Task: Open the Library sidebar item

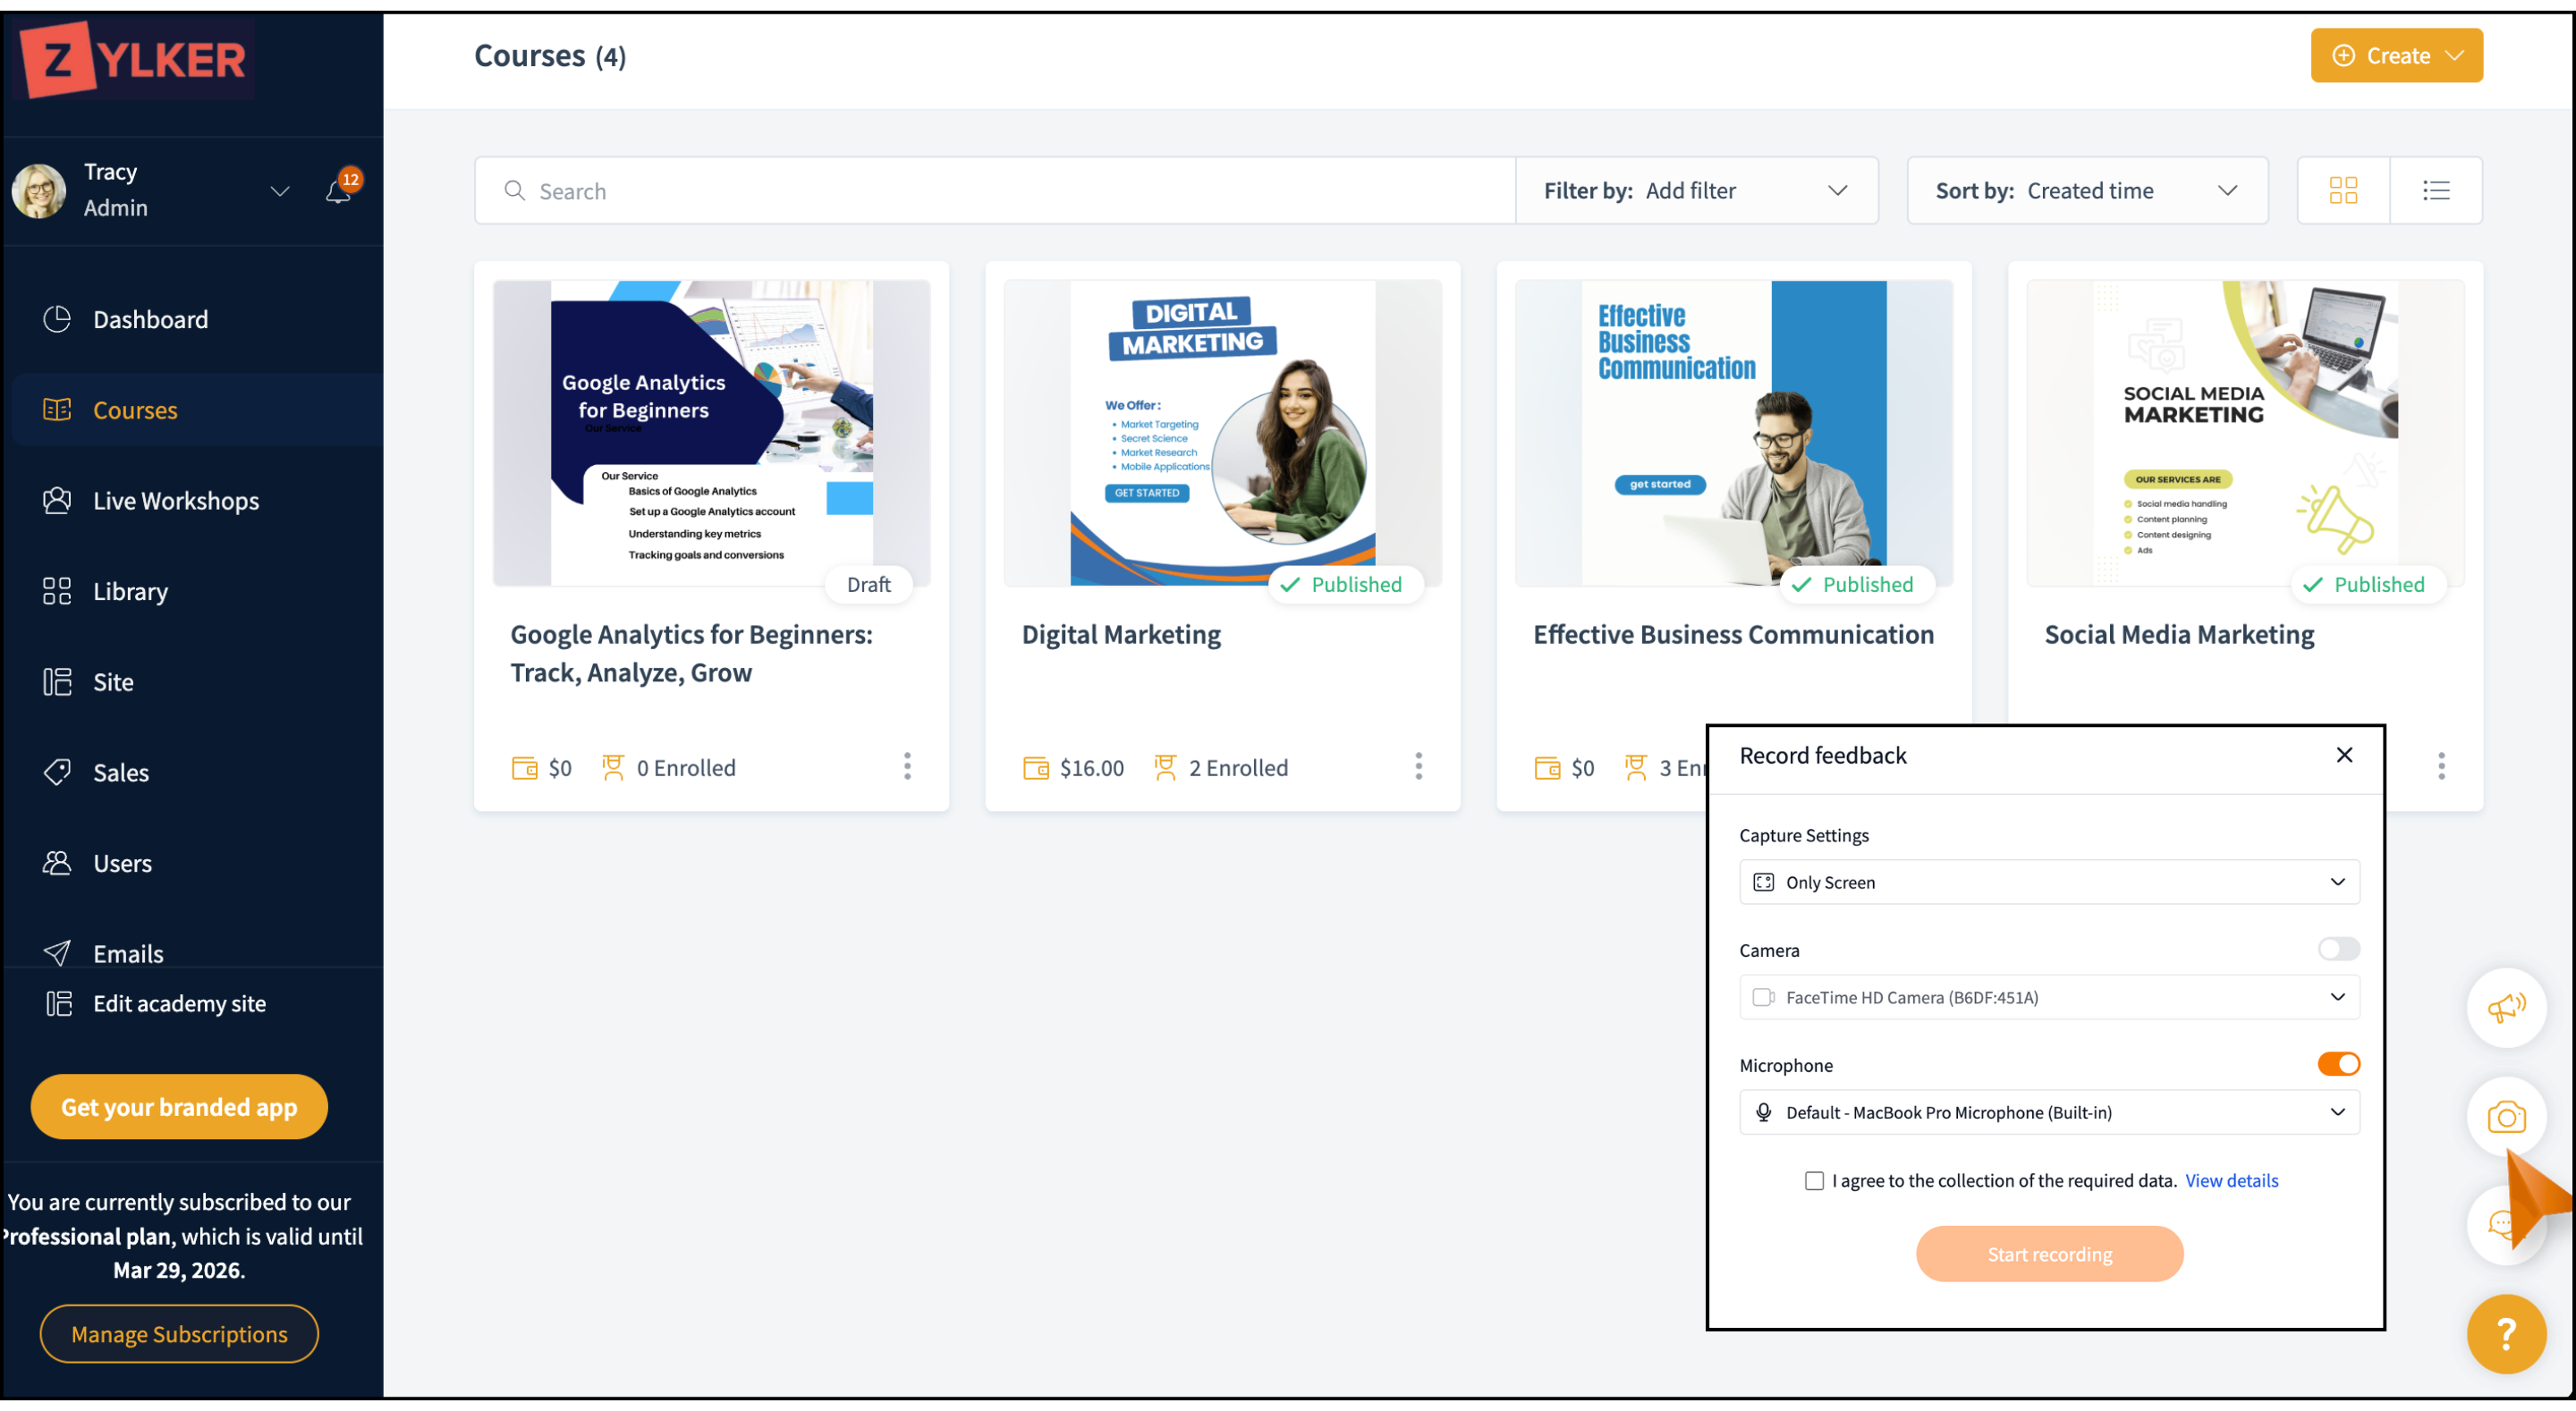Action: coord(130,591)
